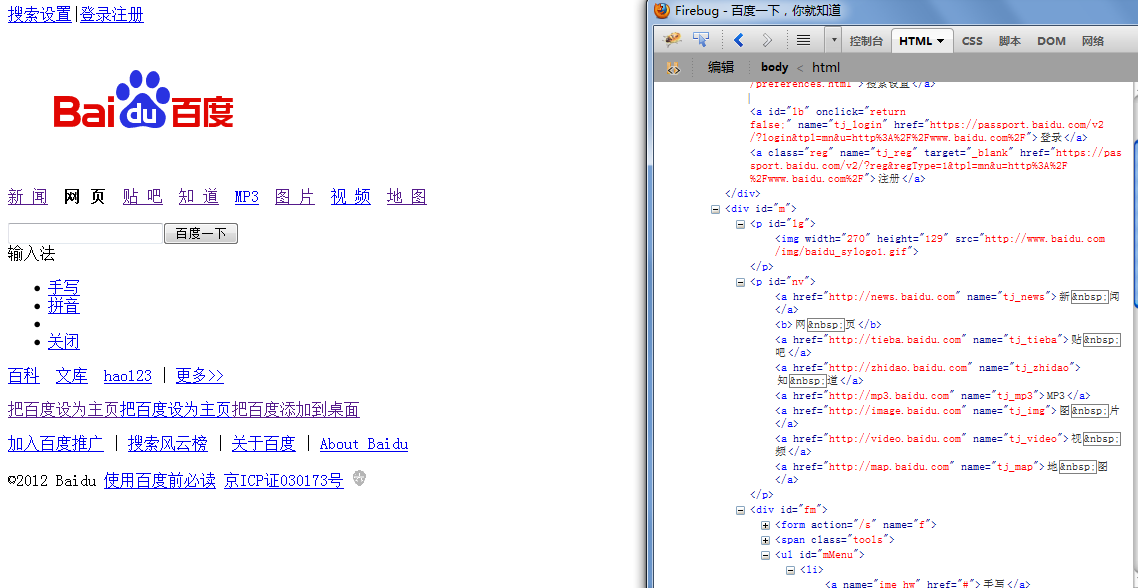Click the Baidu logo image
The height and width of the screenshot is (588, 1138).
[x=143, y=99]
